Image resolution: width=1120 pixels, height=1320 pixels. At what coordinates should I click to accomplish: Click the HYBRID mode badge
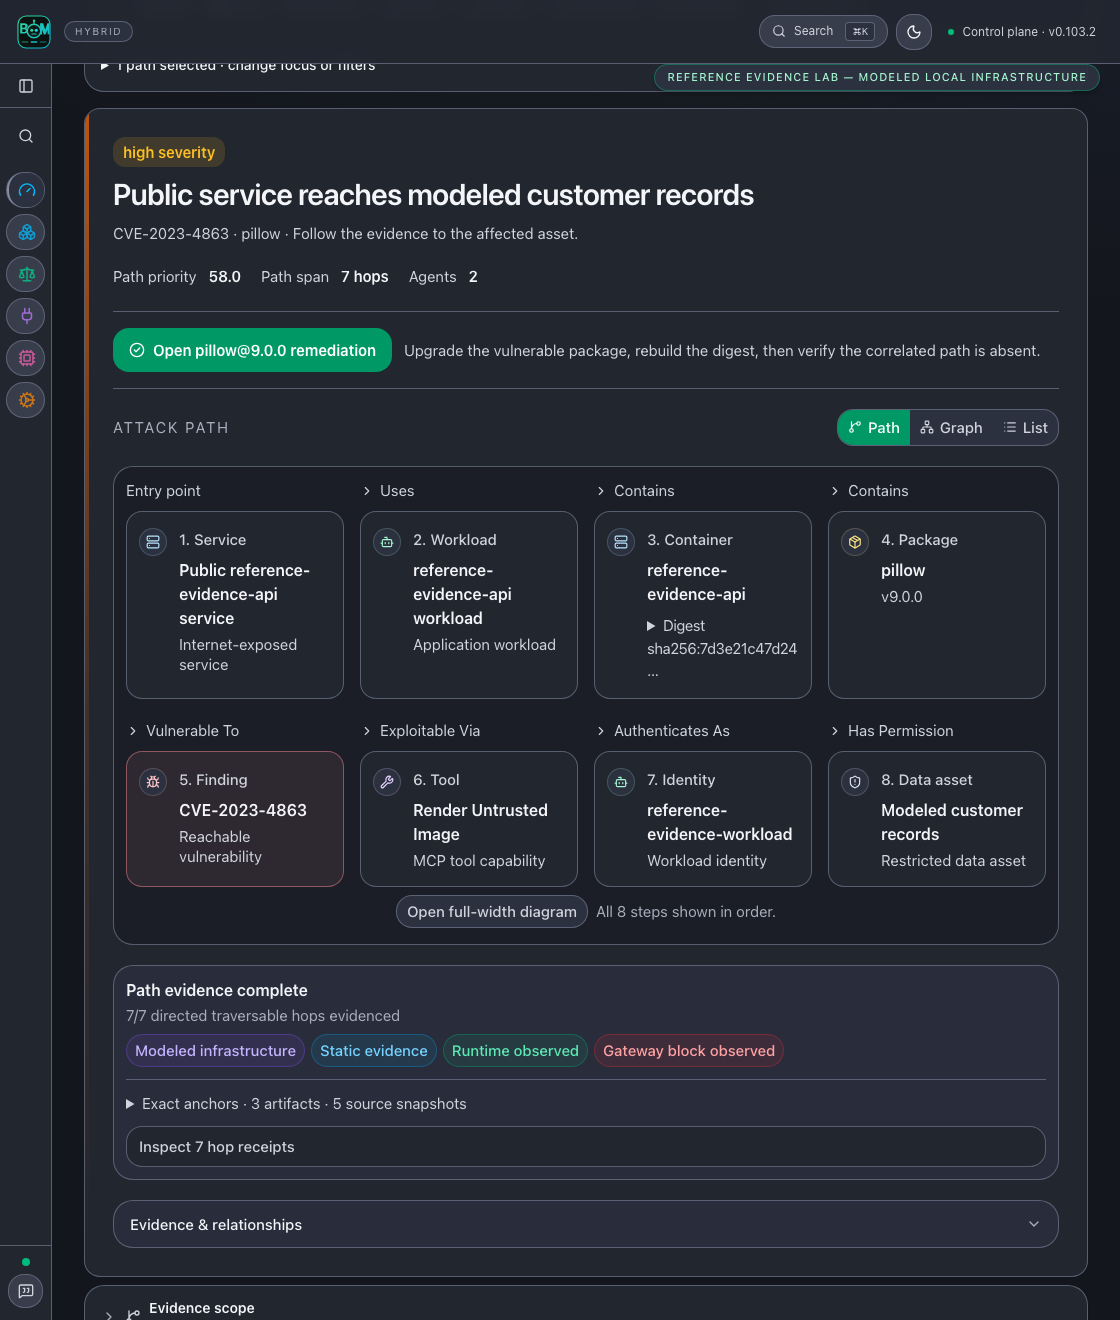pos(98,32)
